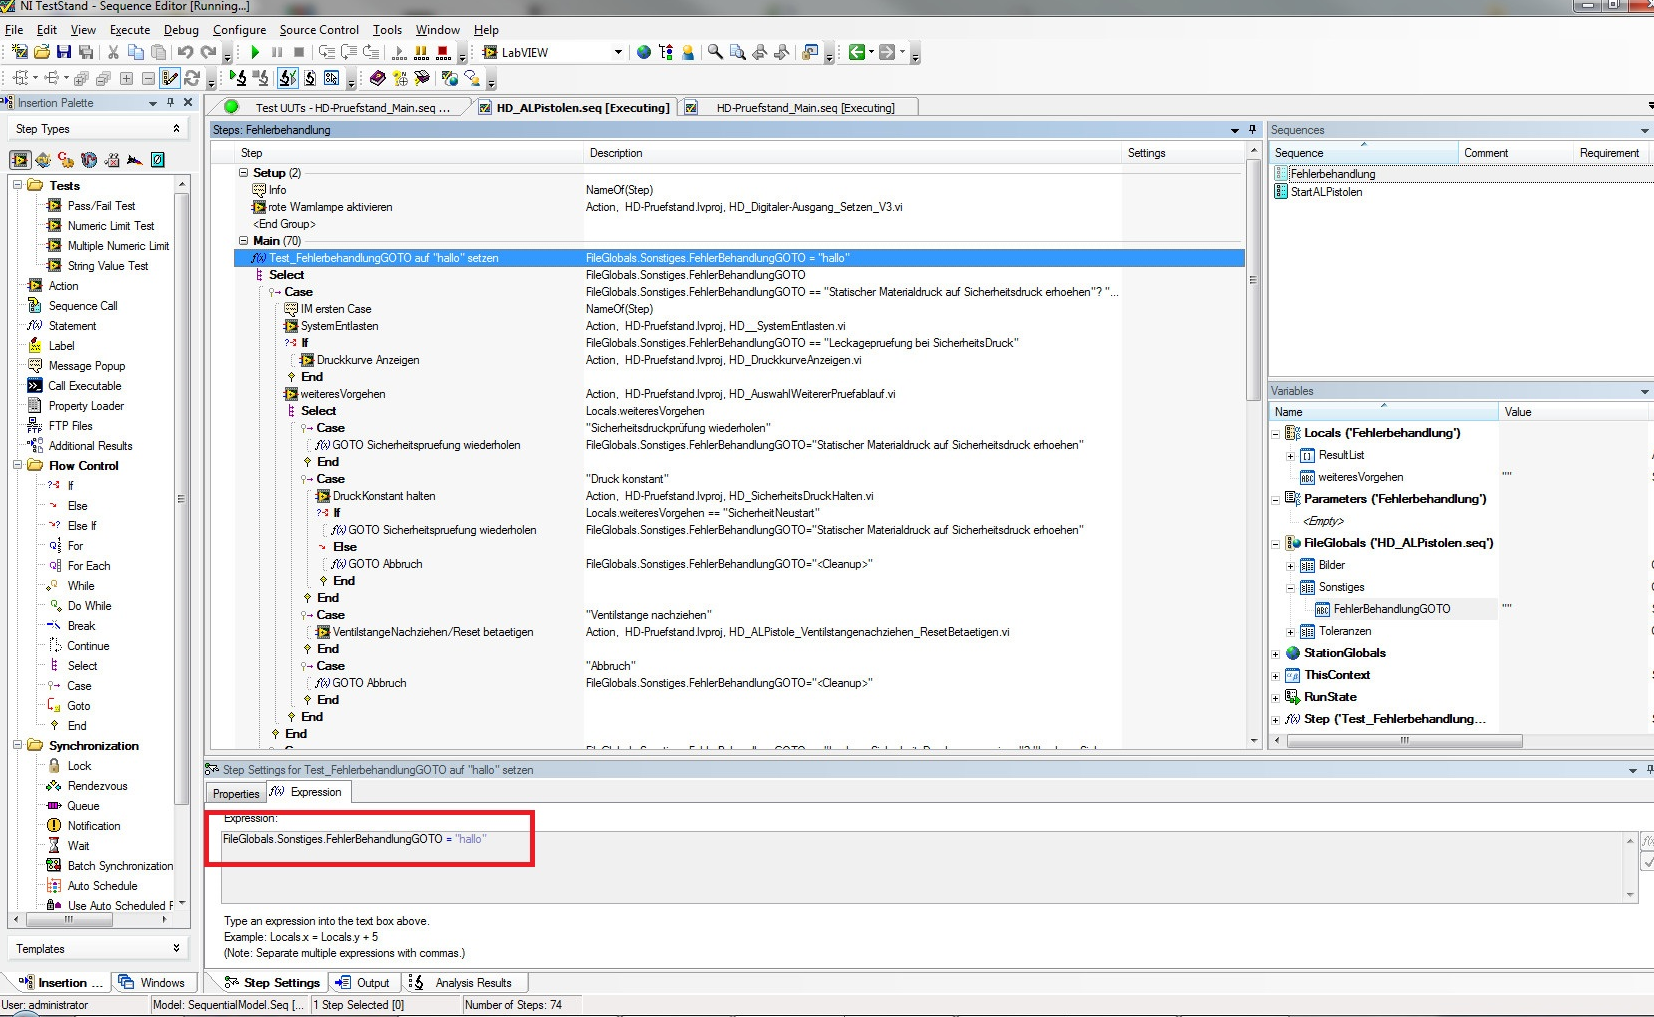Switch to HD-Pruefstand_Main.seq [Executing] tab
1654x1017 pixels.
805,108
